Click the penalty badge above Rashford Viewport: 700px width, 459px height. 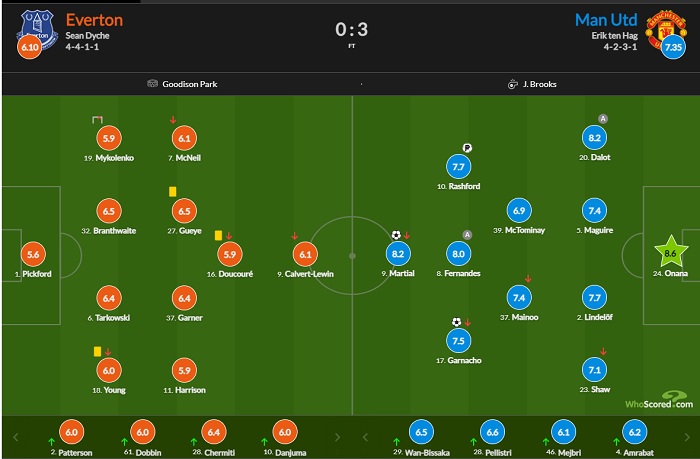click(x=467, y=147)
